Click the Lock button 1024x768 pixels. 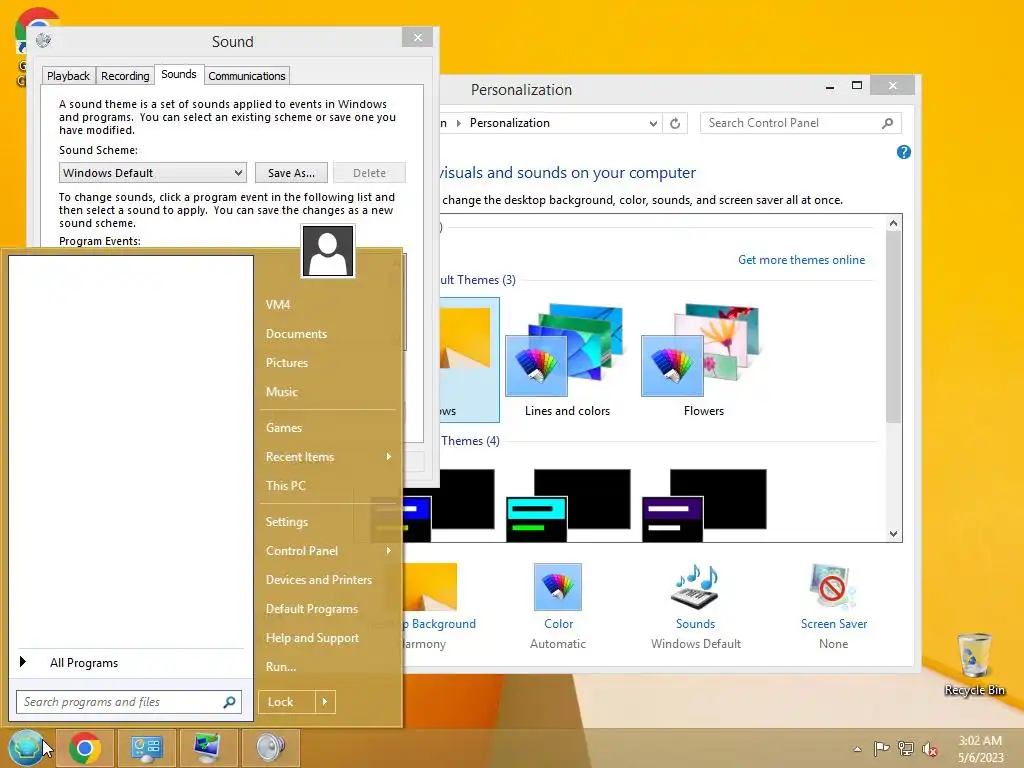[286, 702]
